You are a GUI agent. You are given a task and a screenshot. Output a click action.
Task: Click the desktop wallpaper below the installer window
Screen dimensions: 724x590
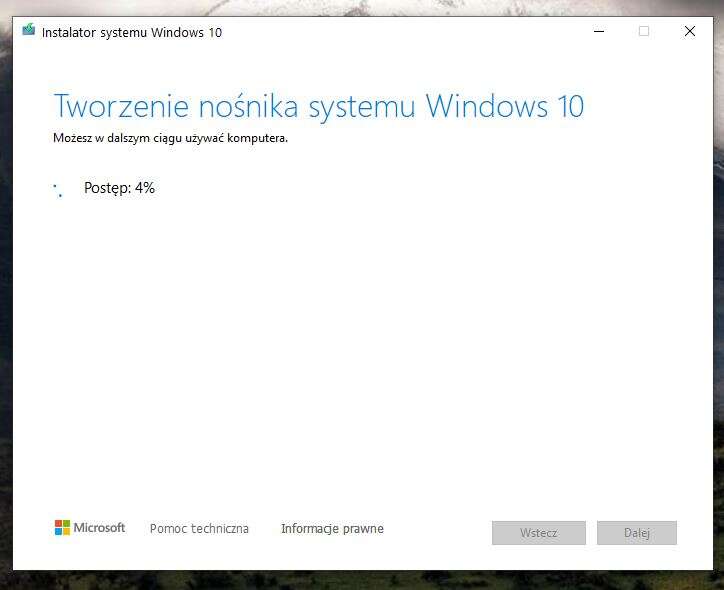tap(362, 581)
